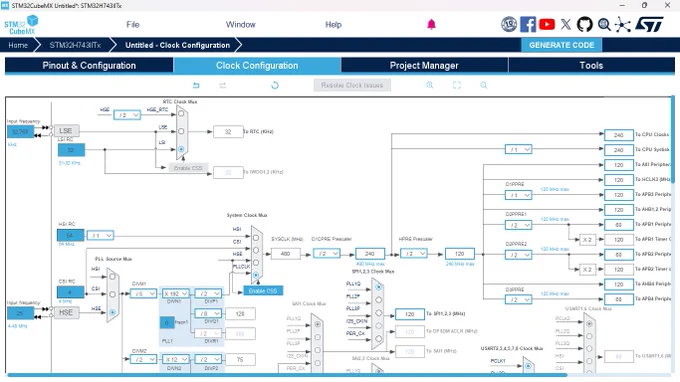Click the 10 years anniversary badge icon
Screen dimensions: 680x382
(x=509, y=24)
